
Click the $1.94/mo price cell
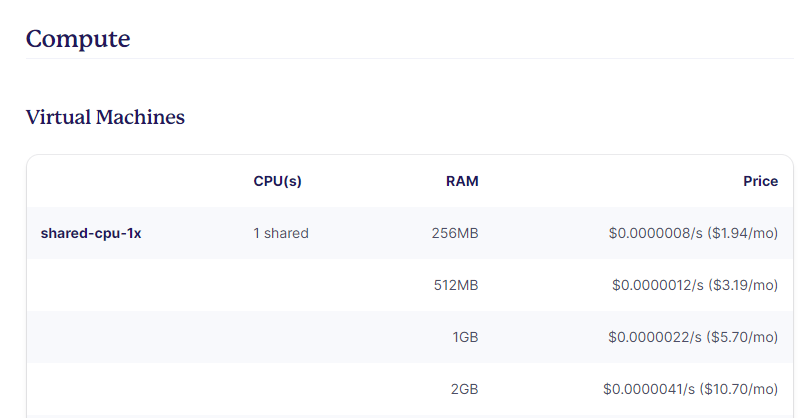point(693,233)
